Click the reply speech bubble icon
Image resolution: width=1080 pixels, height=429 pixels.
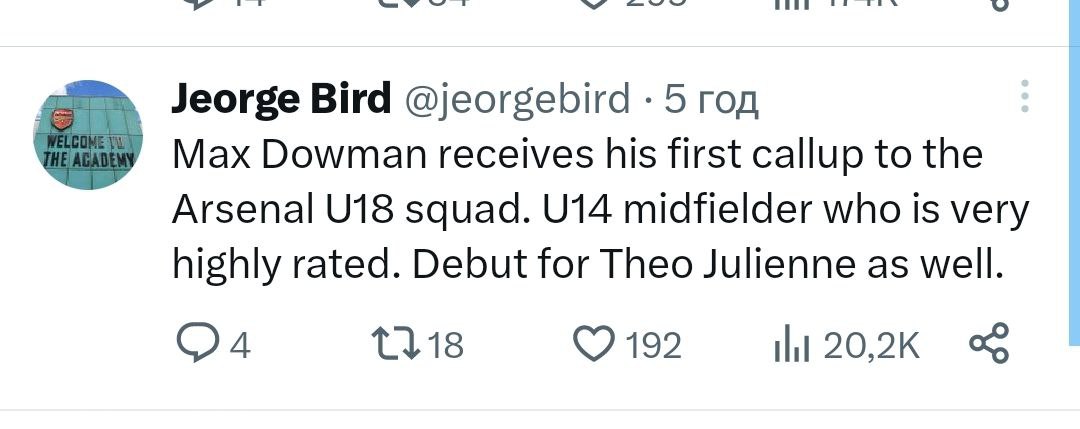coord(200,345)
